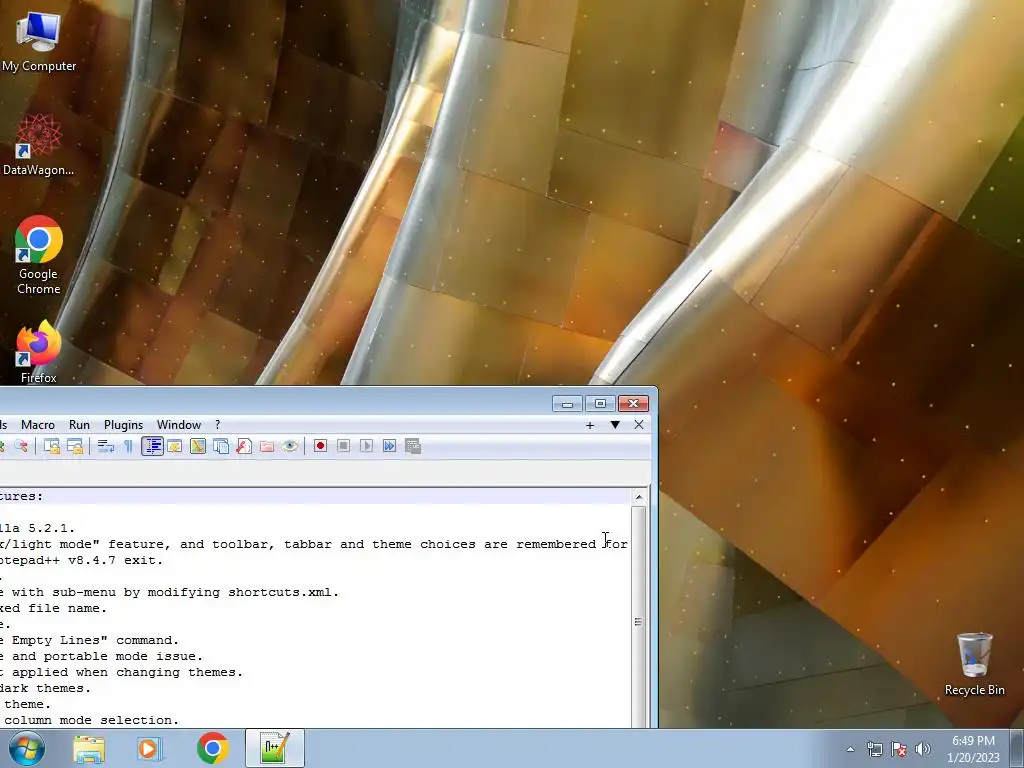Minimize the Notepad++ window
This screenshot has width=1024, height=768.
[x=567, y=404]
